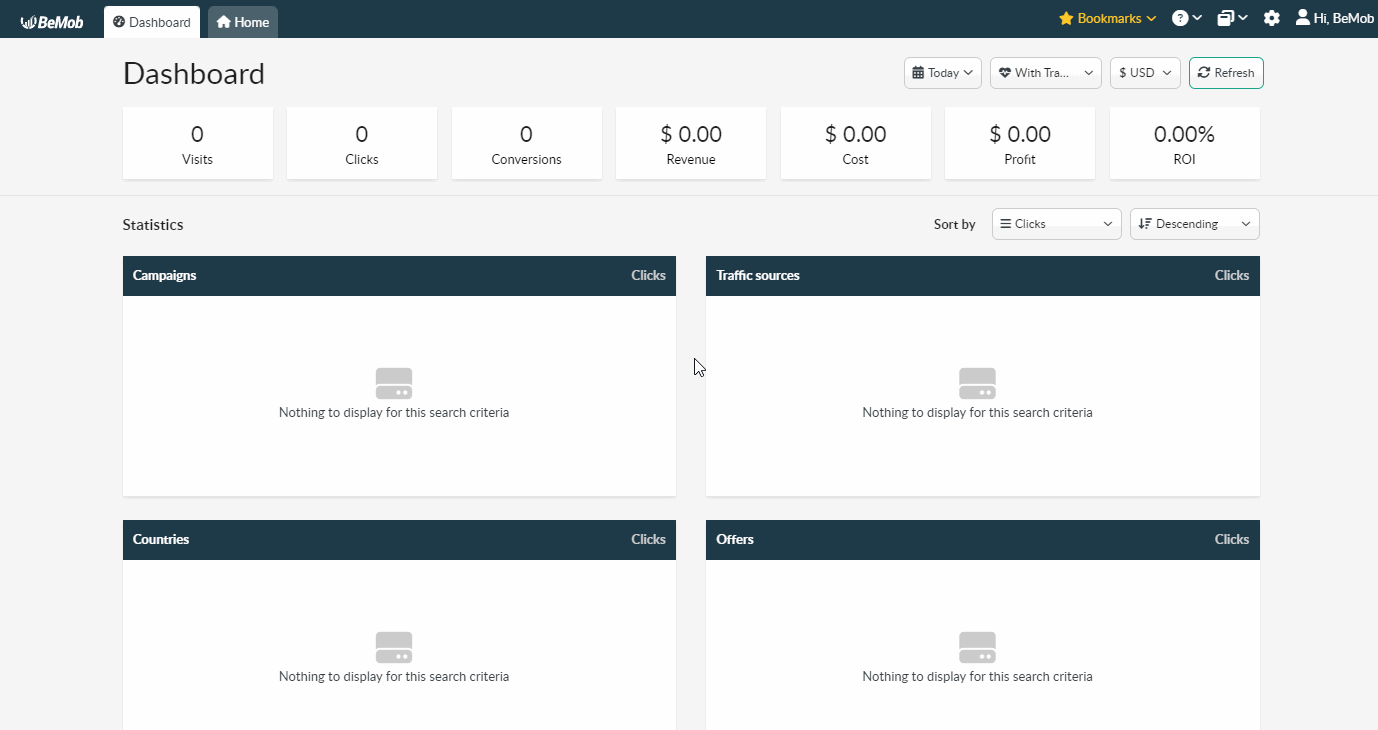Click the empty-state icon in Traffic sources panel
Viewport: 1378px width, 730px height.
point(977,384)
